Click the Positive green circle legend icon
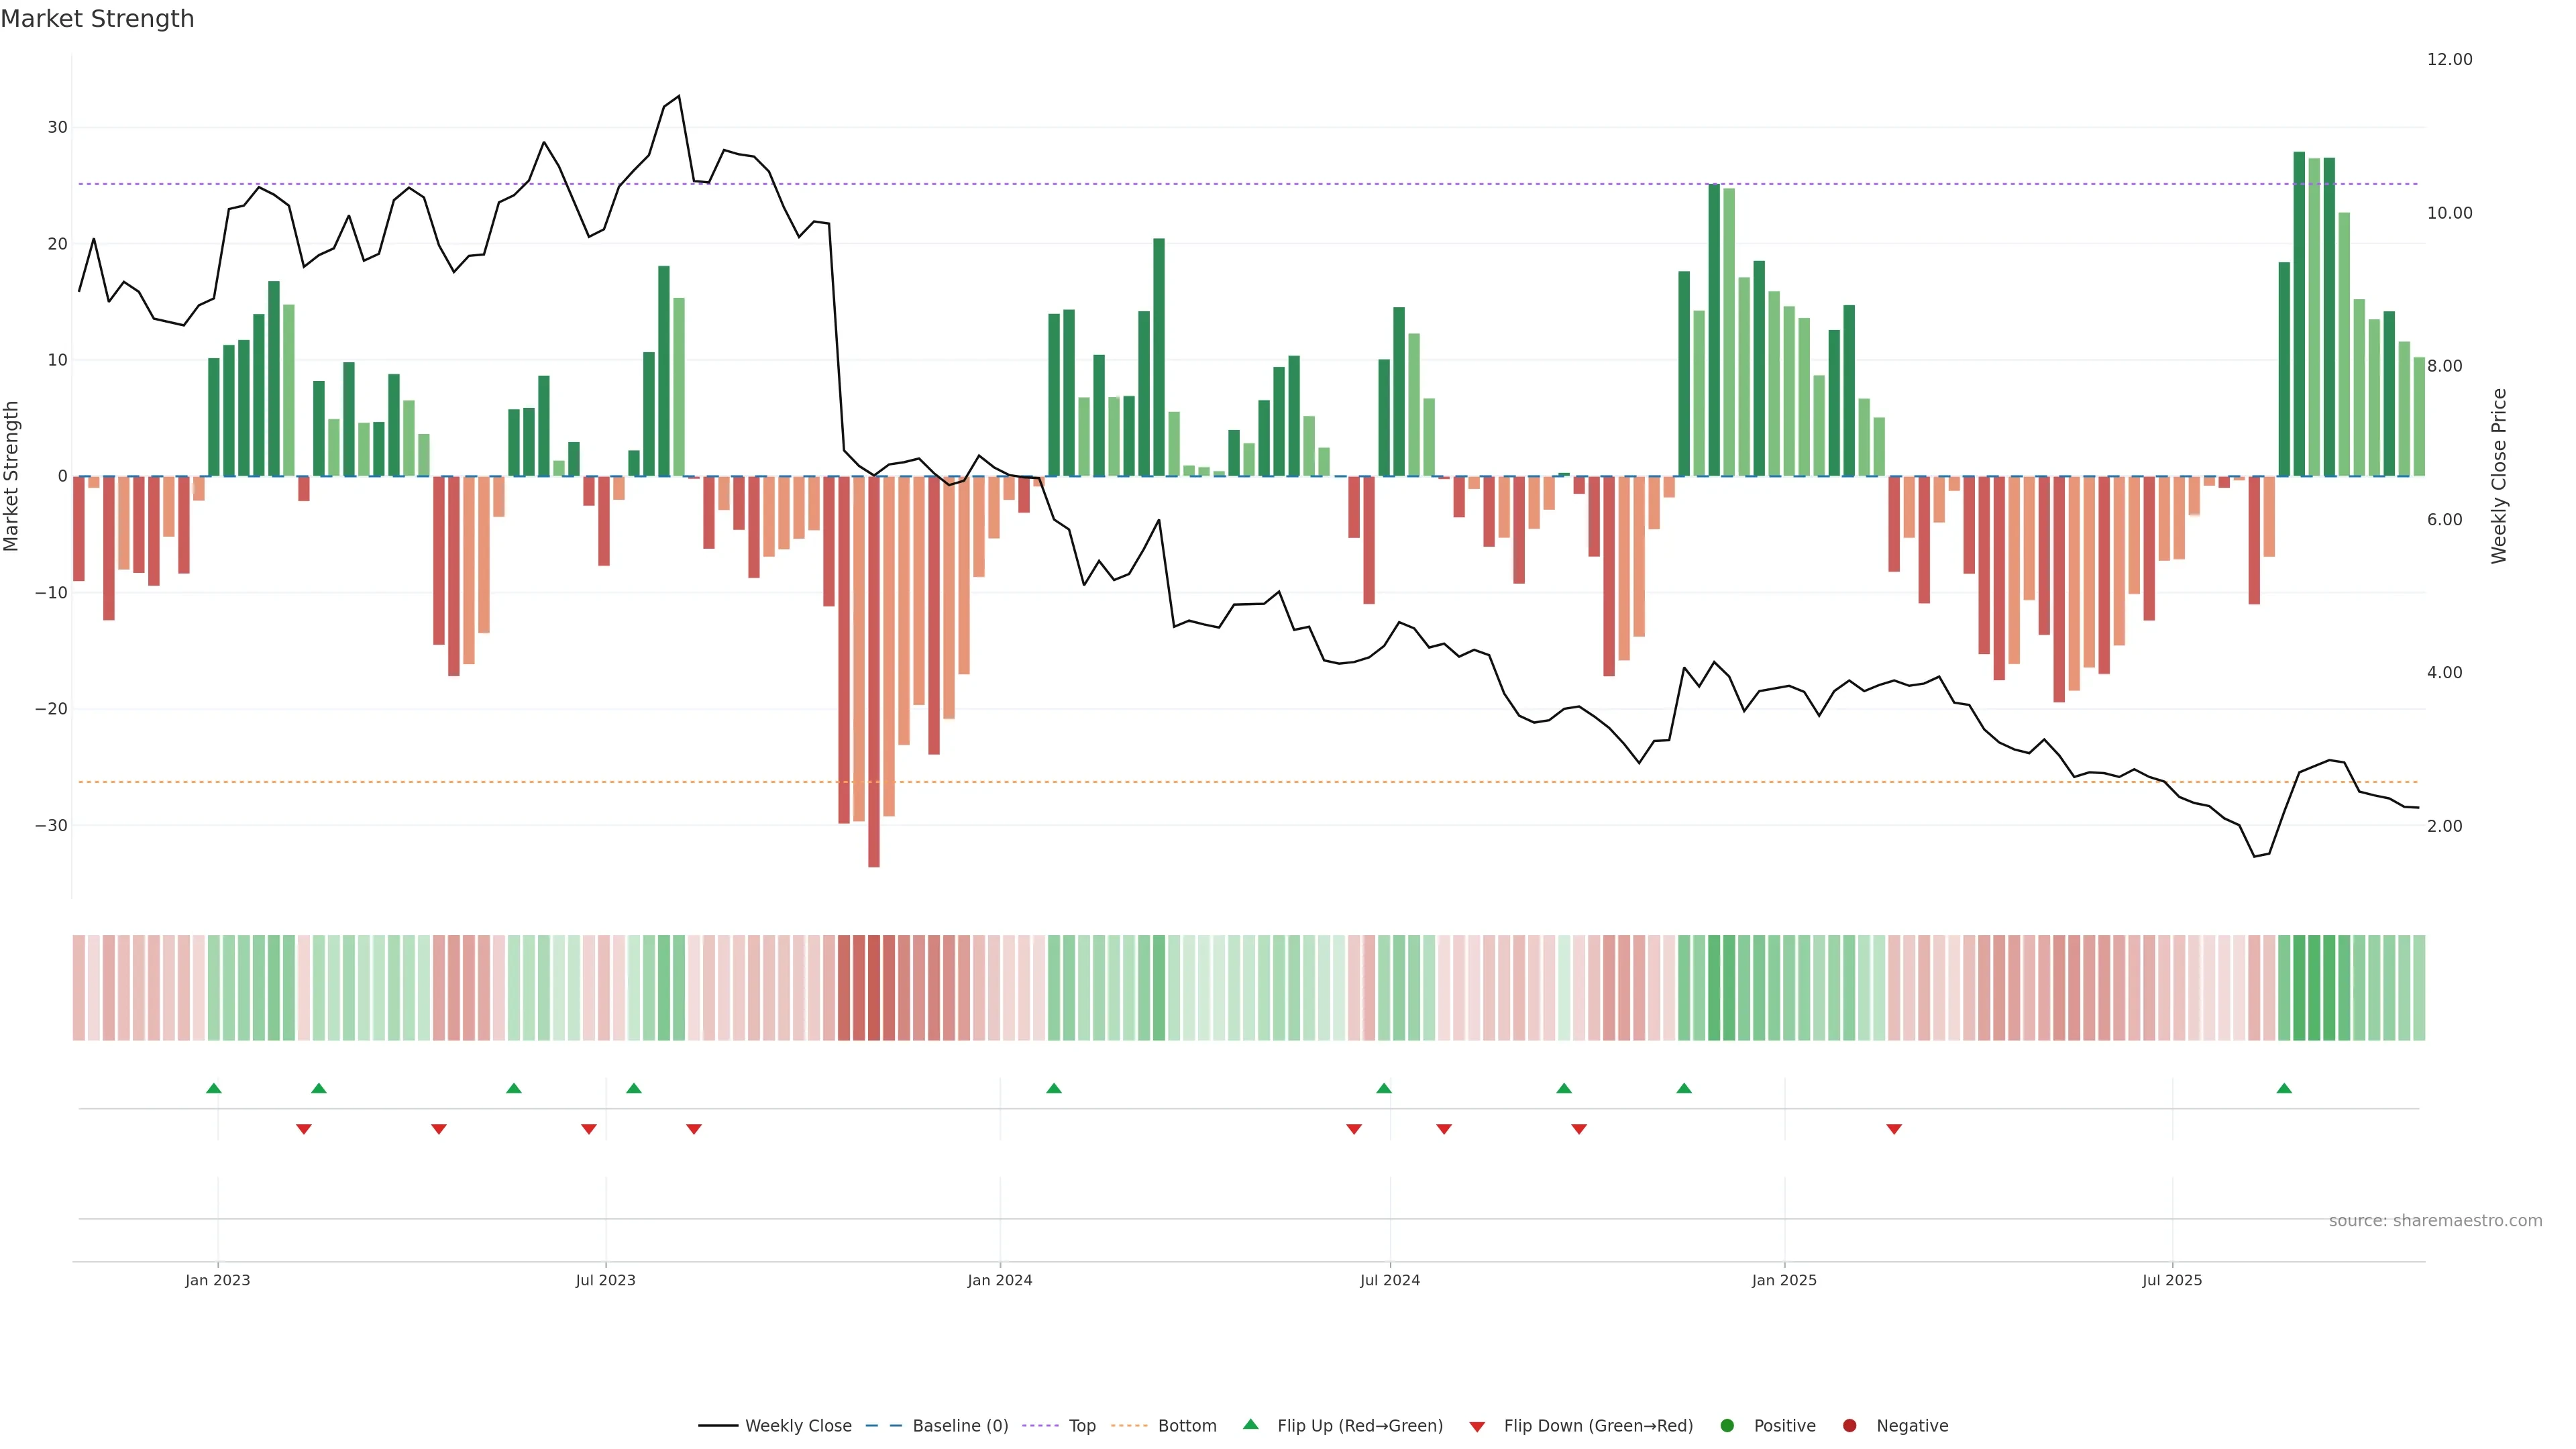2576x1449 pixels. click(1727, 1425)
